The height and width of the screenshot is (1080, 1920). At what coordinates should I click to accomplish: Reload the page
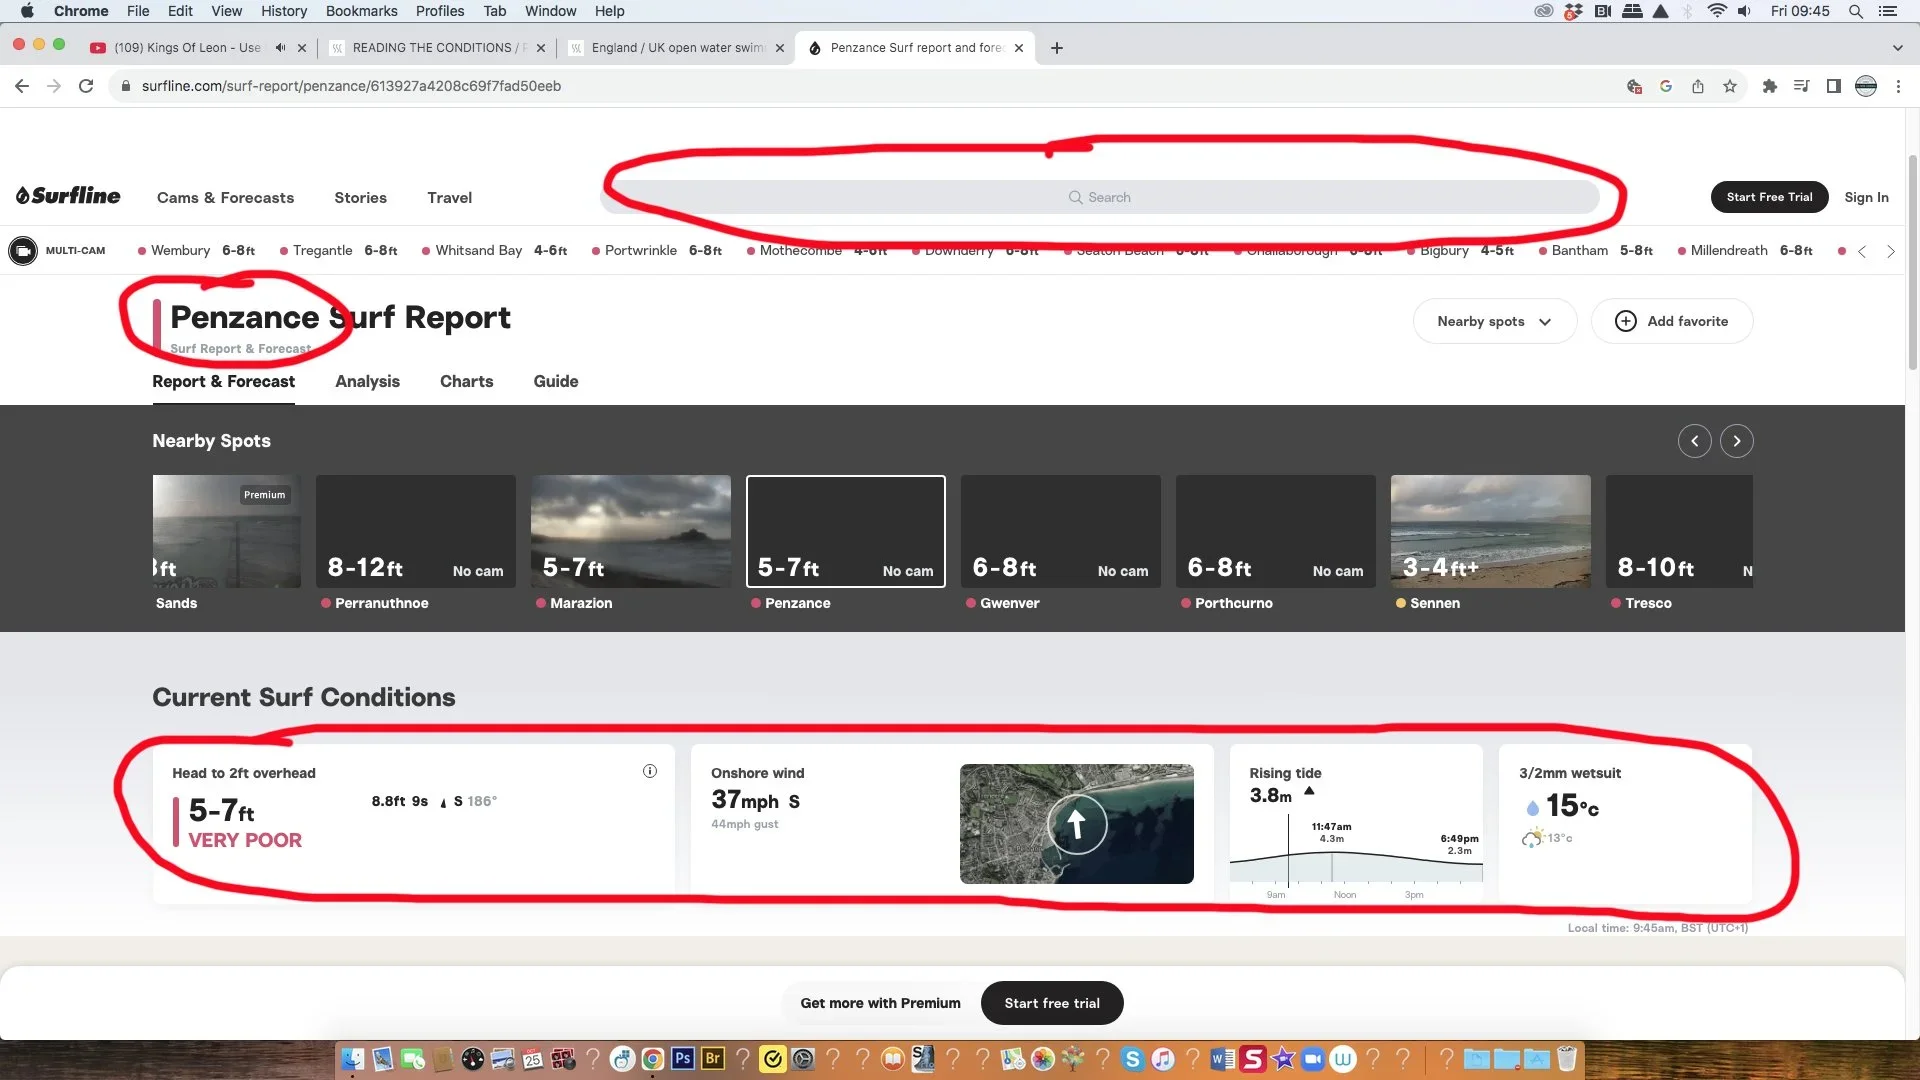tap(86, 86)
